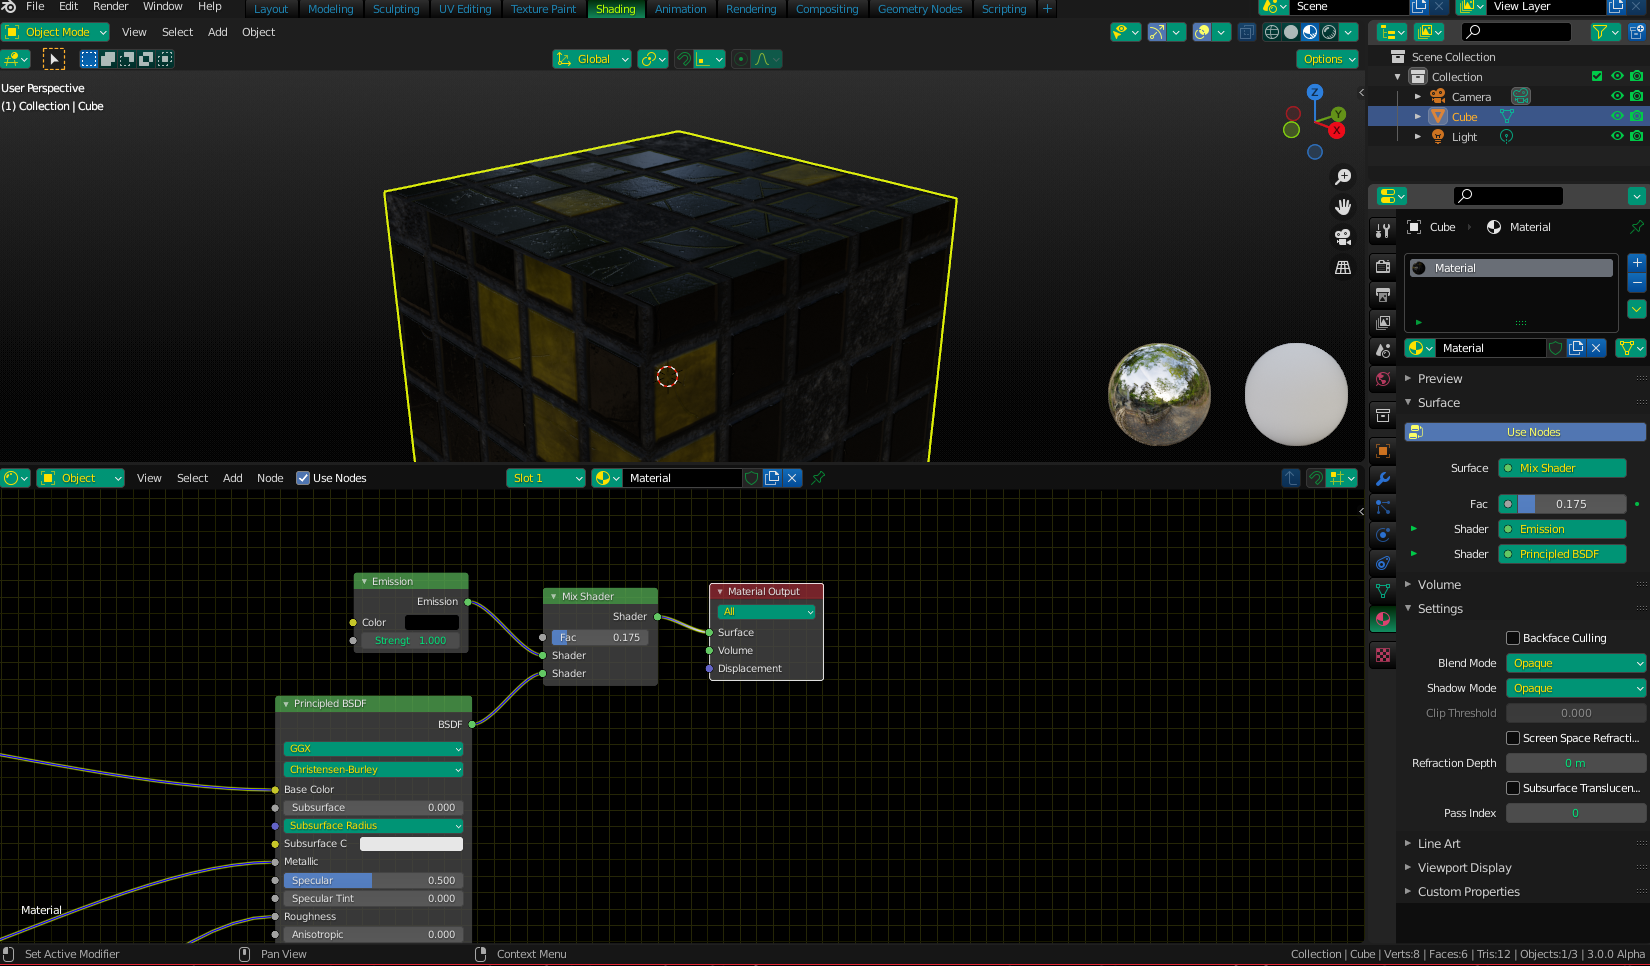This screenshot has height=966, width=1650.
Task: Hide Light in viewport via eye icon
Action: (x=1617, y=136)
